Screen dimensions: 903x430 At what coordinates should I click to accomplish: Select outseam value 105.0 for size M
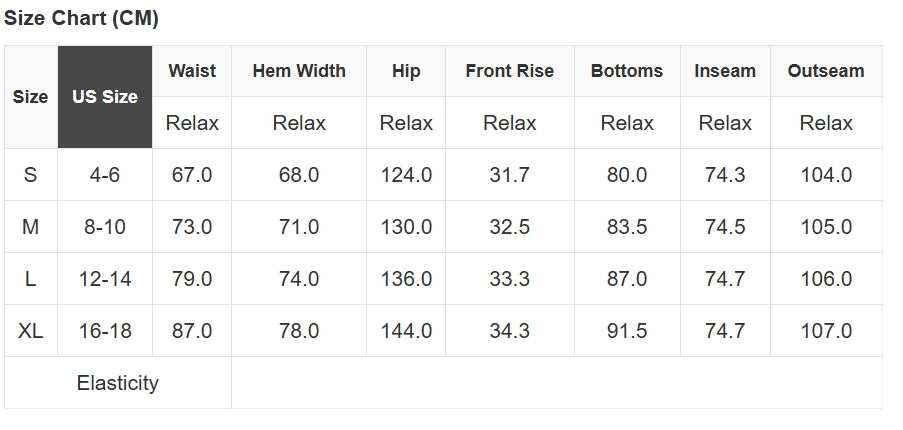(826, 227)
